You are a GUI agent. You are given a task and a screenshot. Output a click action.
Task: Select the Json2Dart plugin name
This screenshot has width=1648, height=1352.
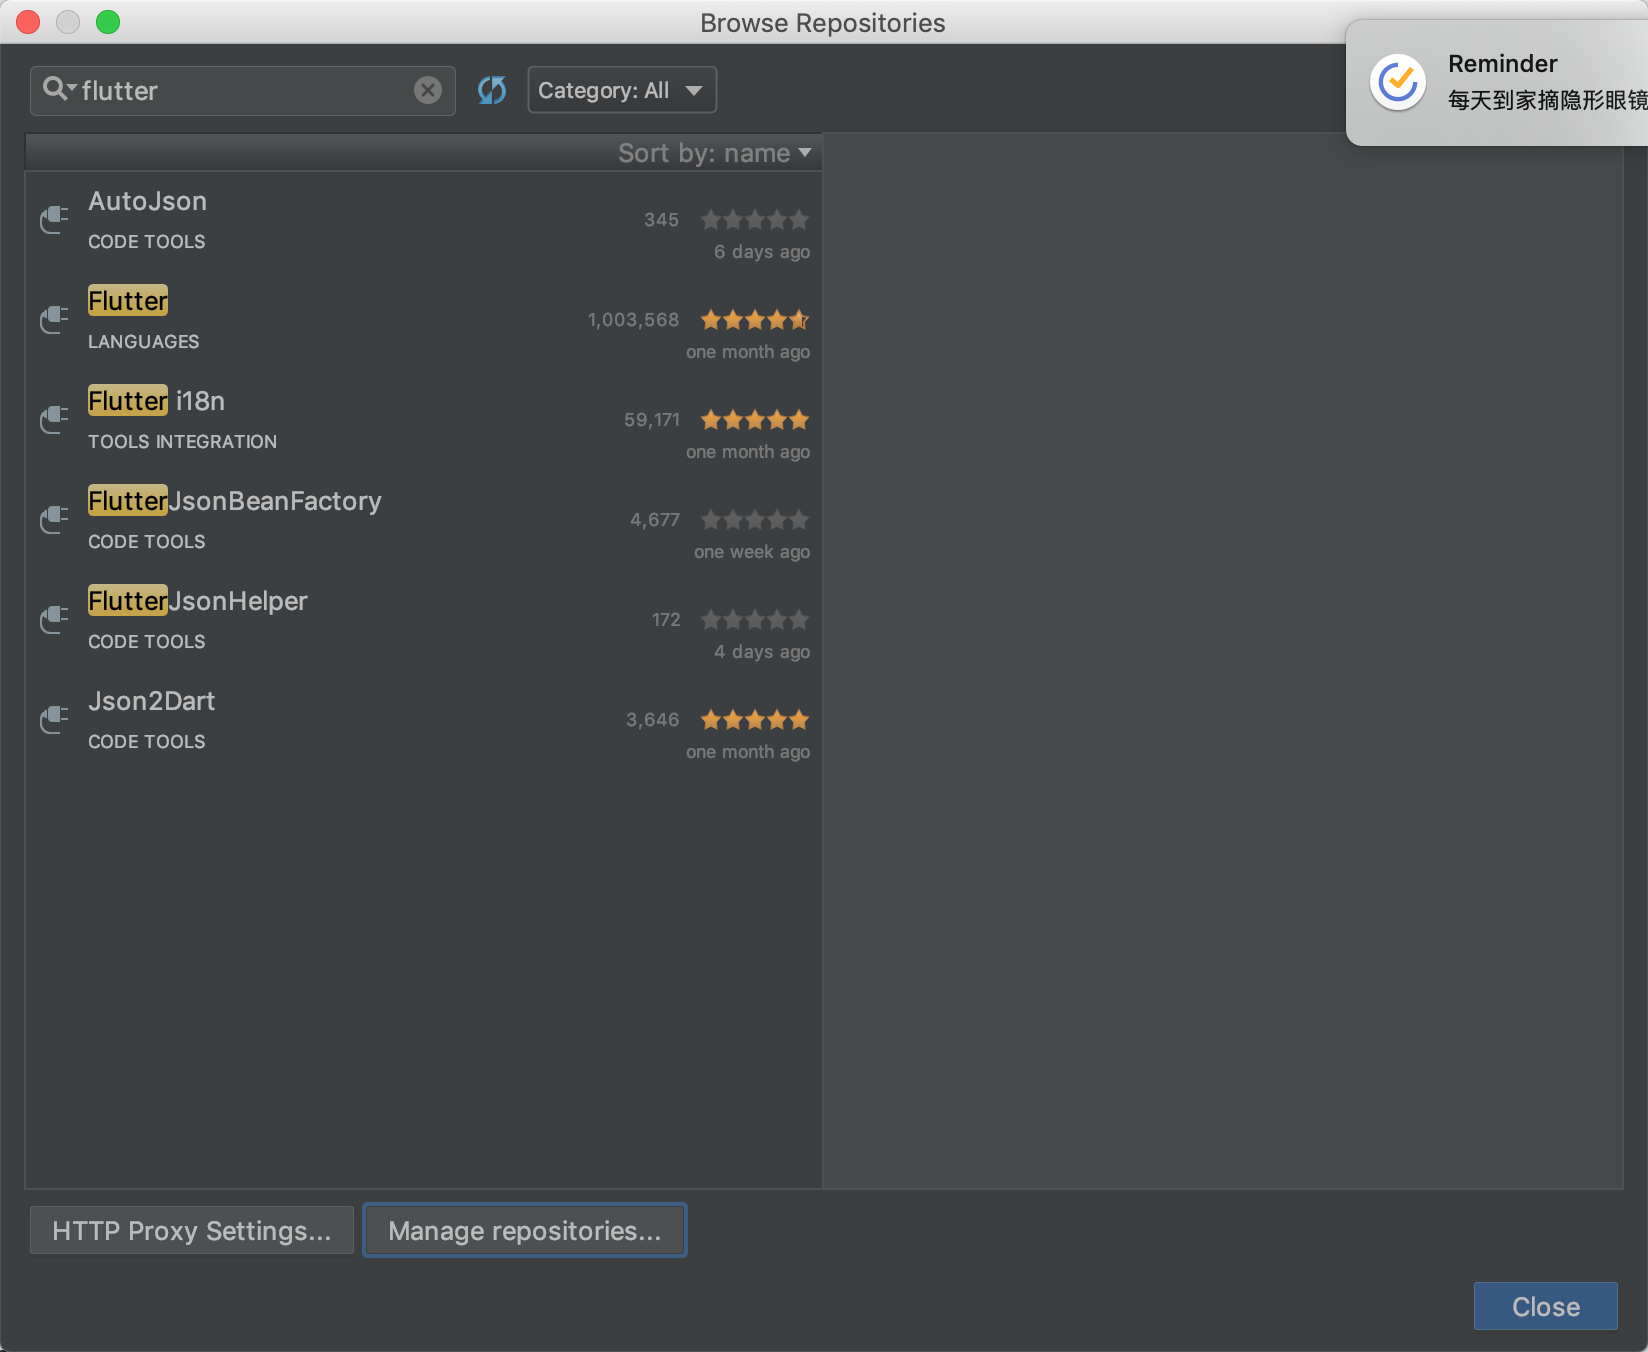click(x=152, y=701)
